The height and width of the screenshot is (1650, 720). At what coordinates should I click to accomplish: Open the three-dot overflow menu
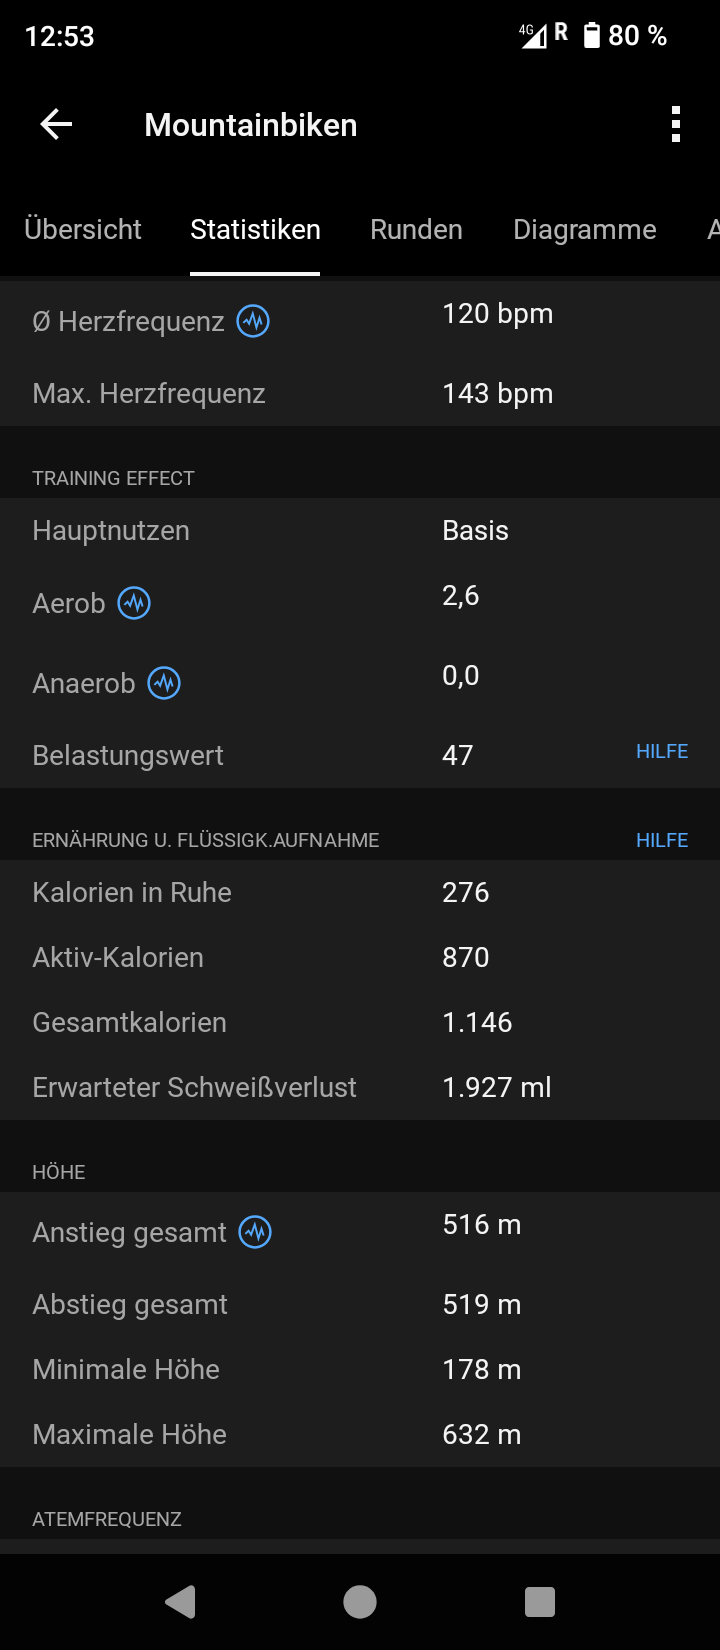tap(676, 125)
